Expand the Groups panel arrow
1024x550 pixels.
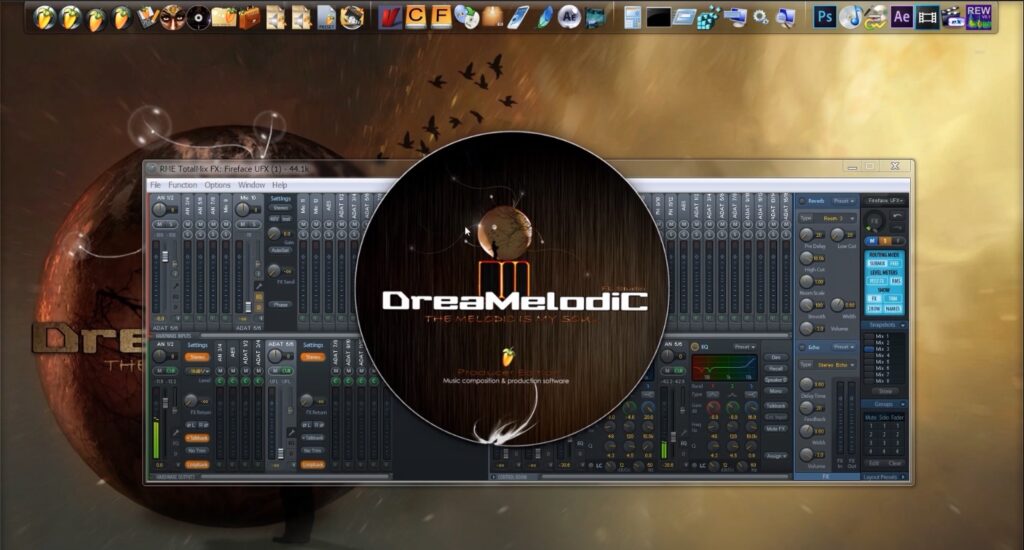point(903,404)
